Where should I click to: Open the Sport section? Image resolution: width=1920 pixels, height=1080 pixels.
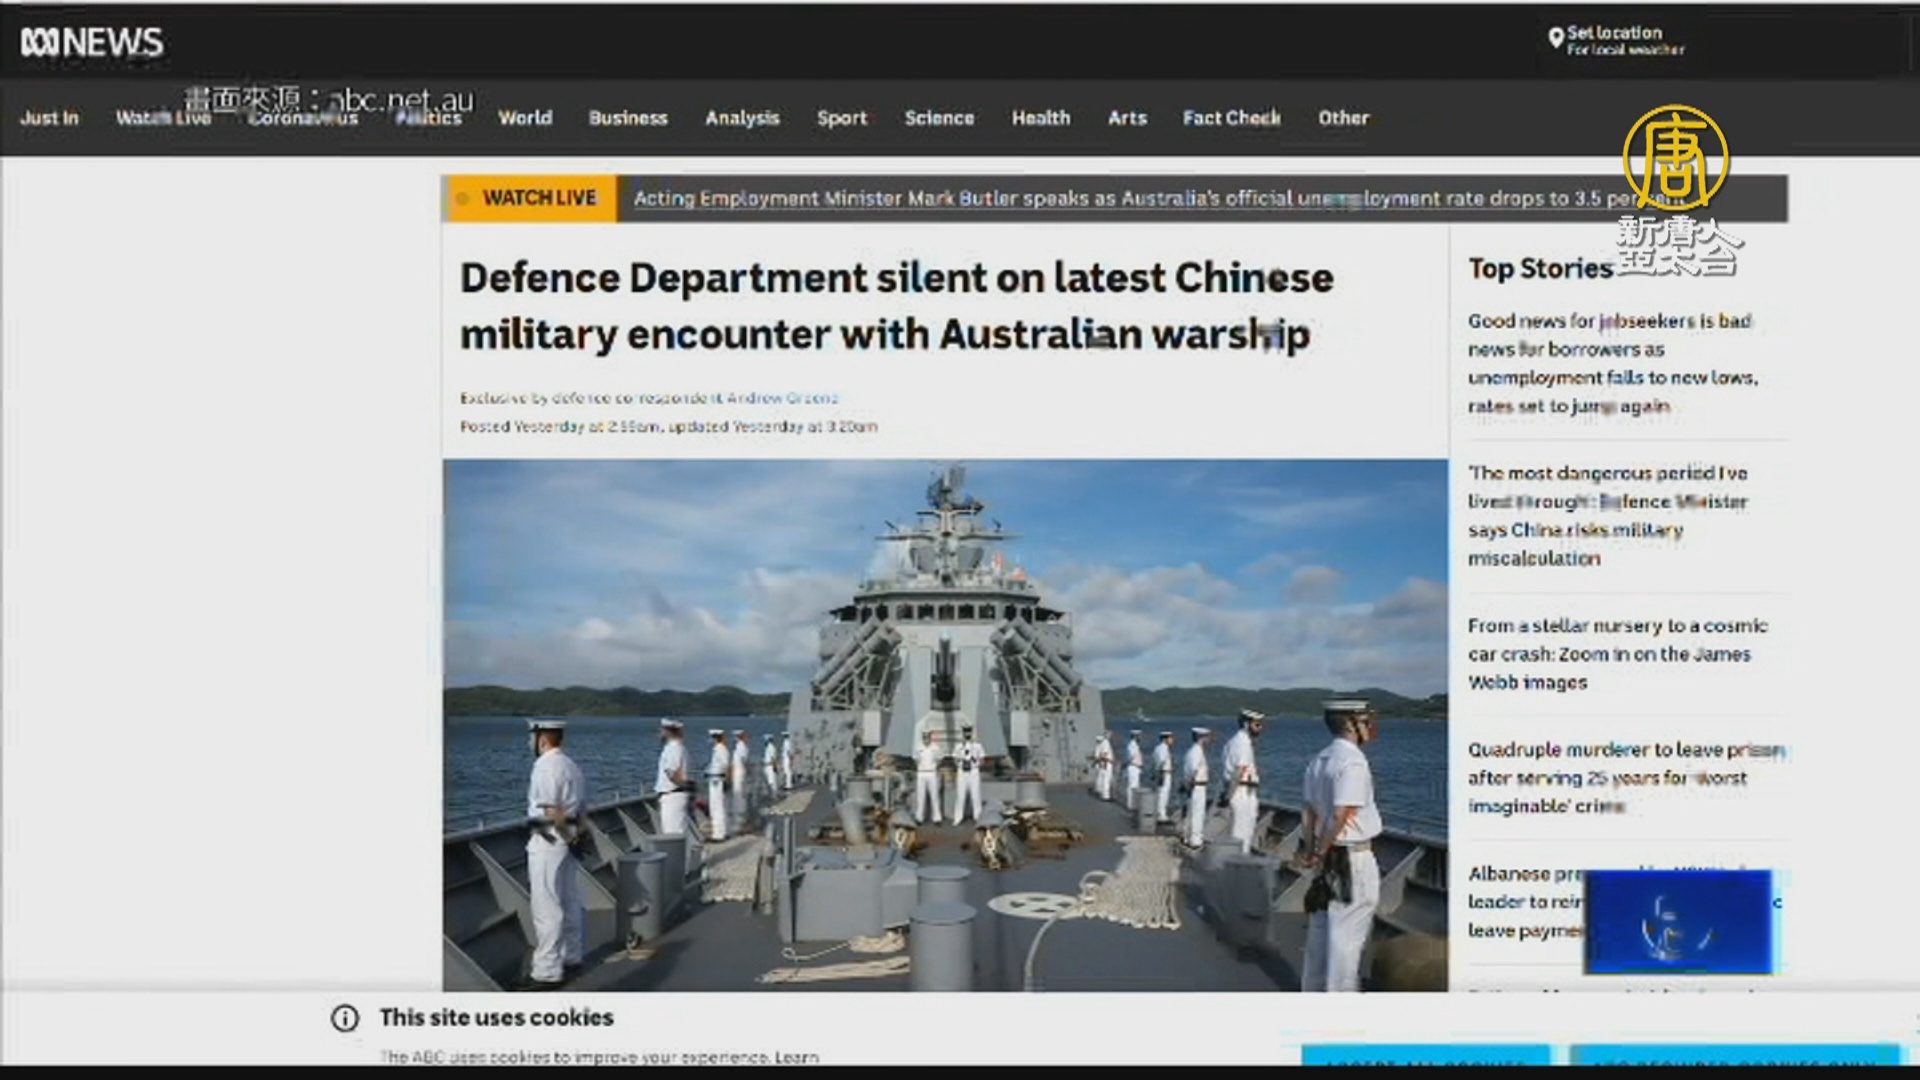click(x=842, y=118)
